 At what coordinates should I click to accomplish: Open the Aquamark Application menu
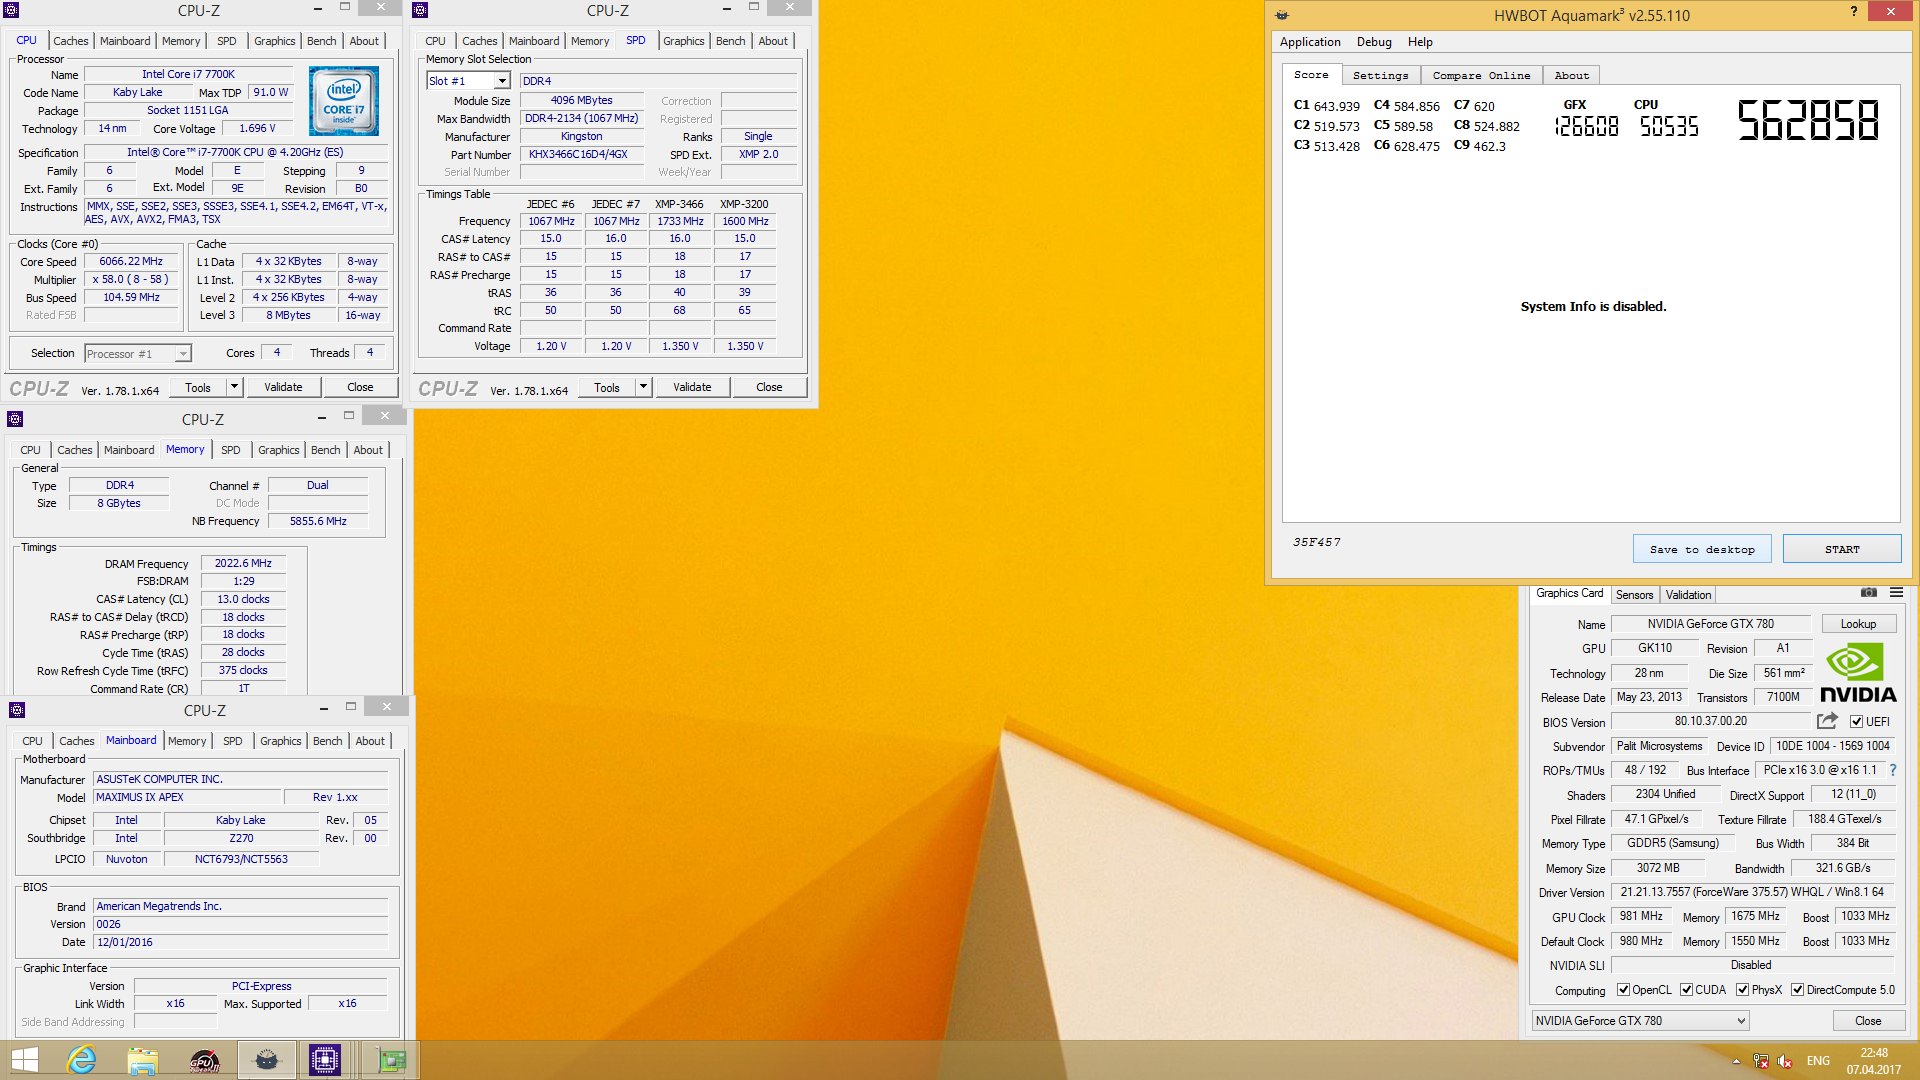1310,42
